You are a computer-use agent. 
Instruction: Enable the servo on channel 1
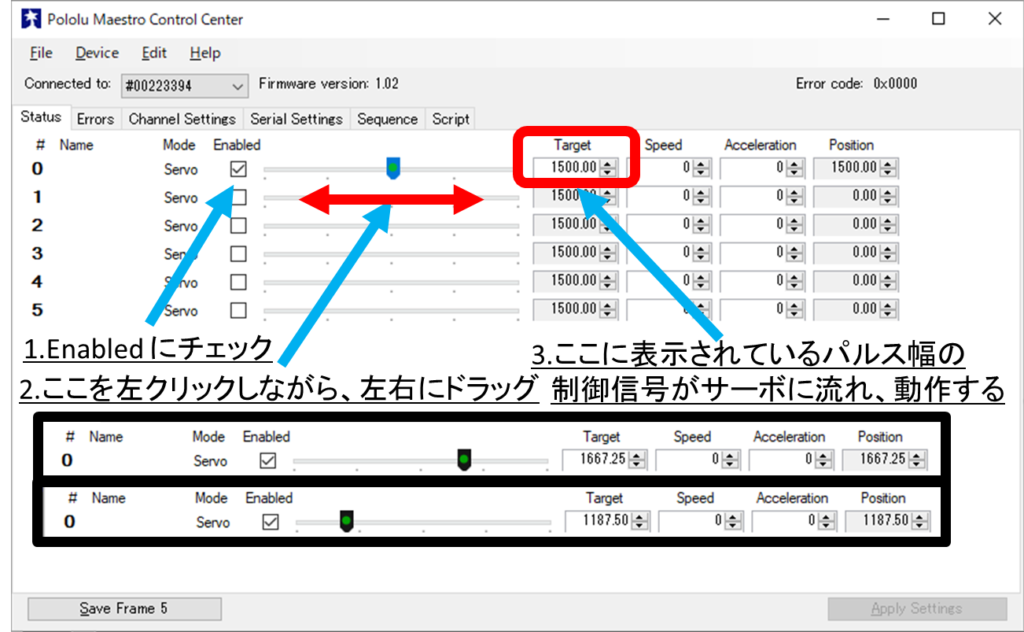238,197
